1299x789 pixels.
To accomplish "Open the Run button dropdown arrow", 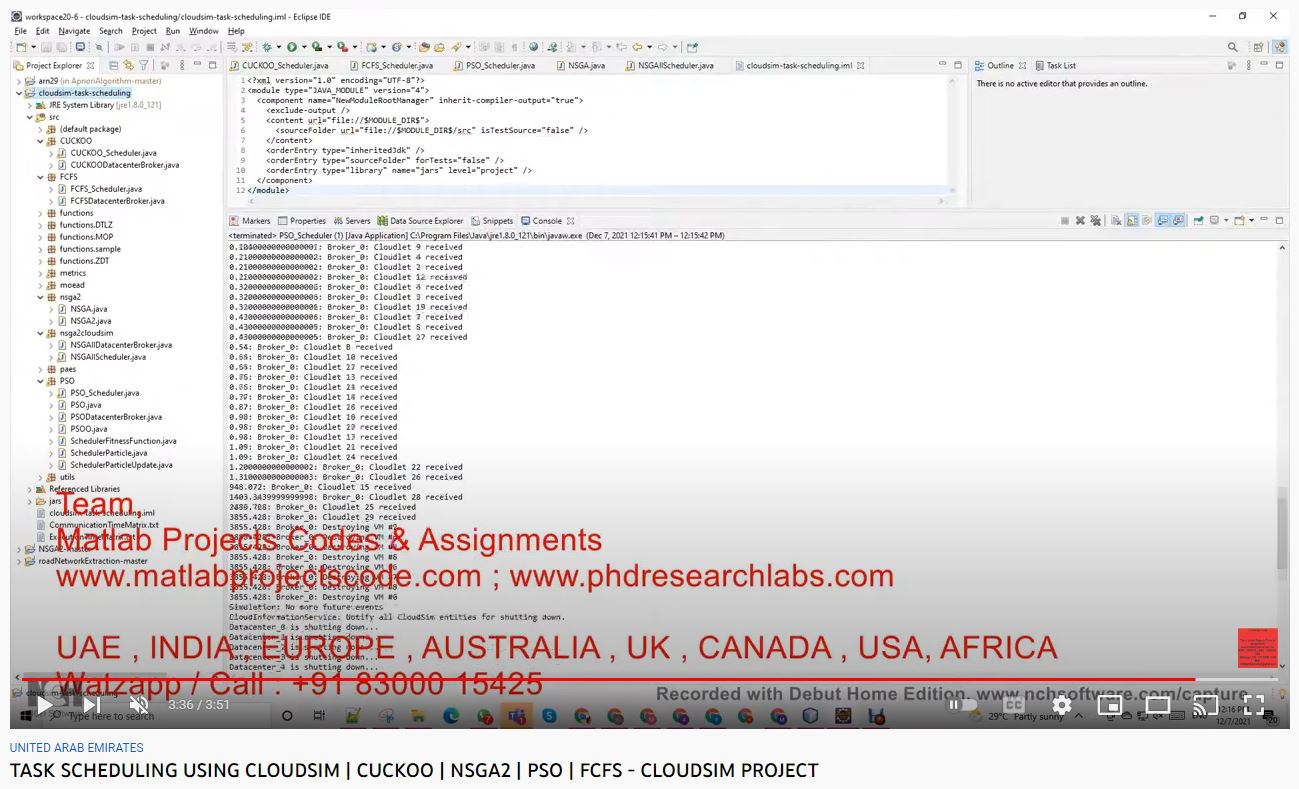I will [x=303, y=47].
